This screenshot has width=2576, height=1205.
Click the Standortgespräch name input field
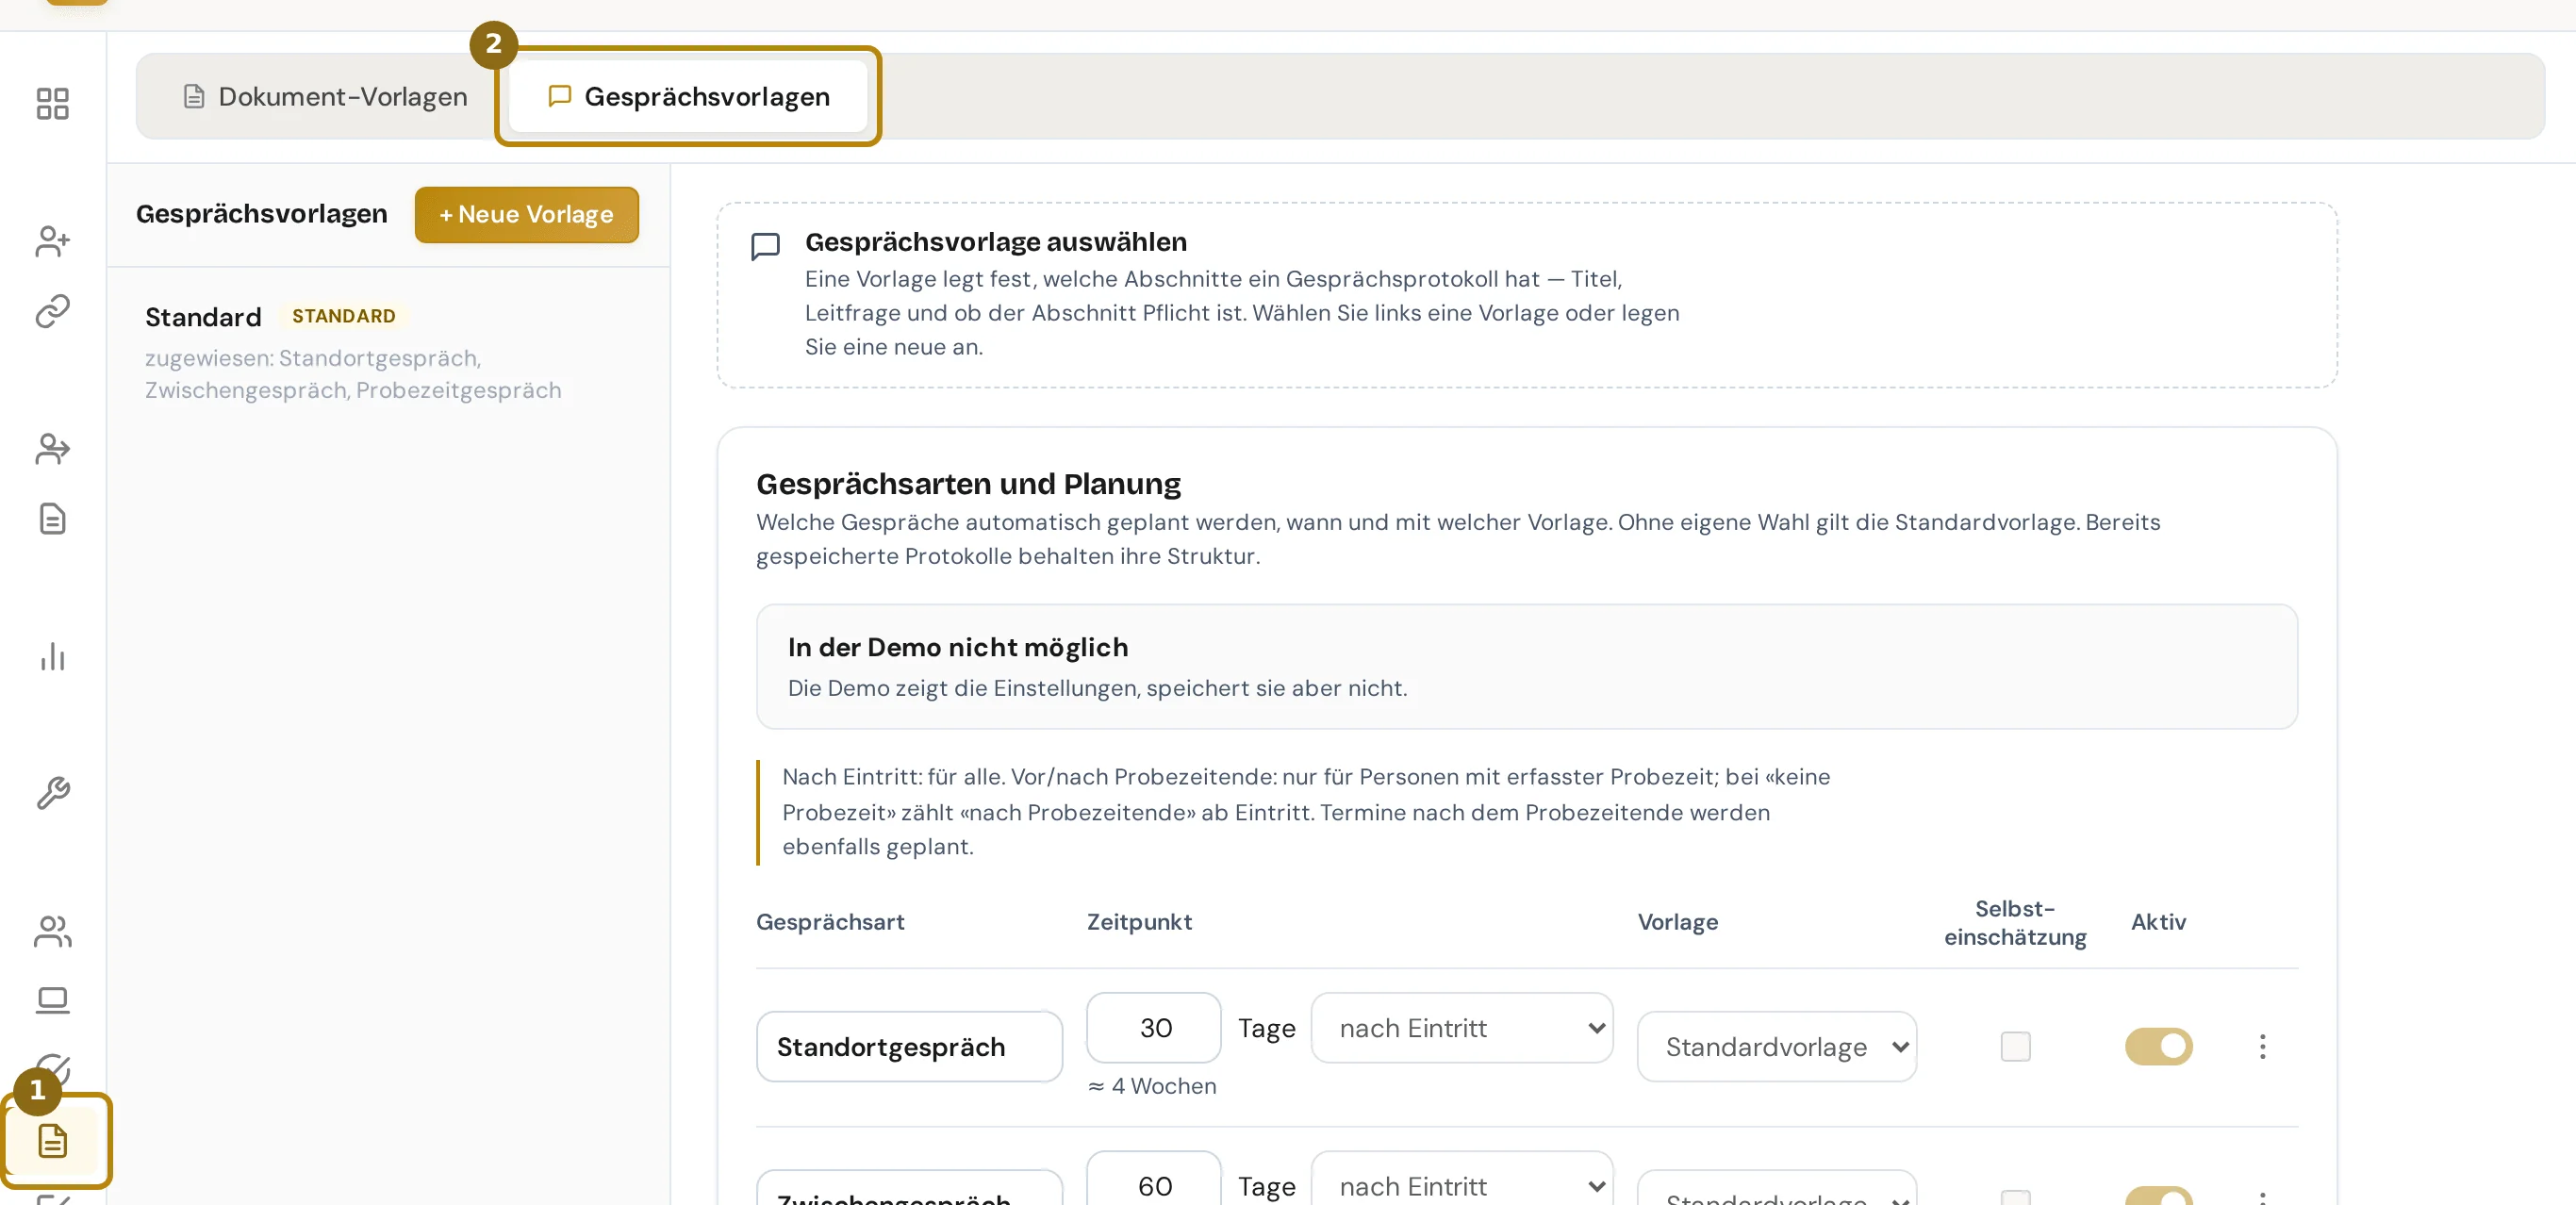click(x=909, y=1047)
